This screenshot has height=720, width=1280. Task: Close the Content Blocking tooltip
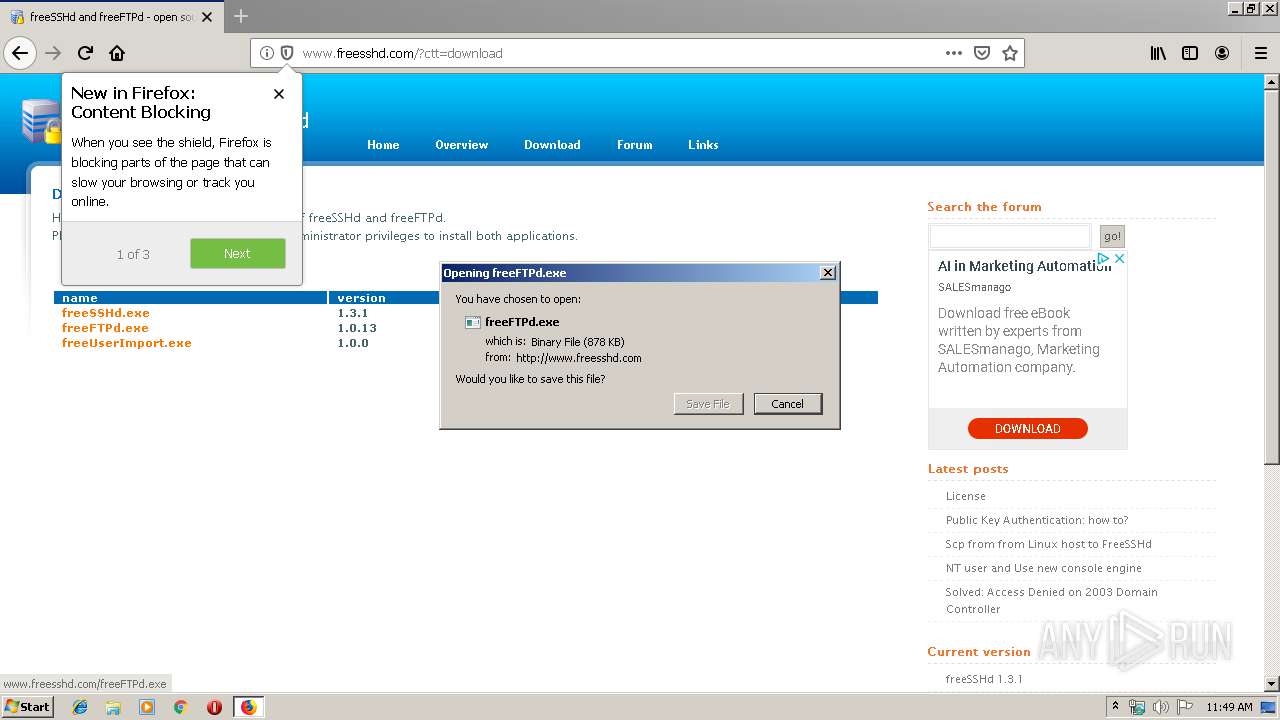point(279,94)
